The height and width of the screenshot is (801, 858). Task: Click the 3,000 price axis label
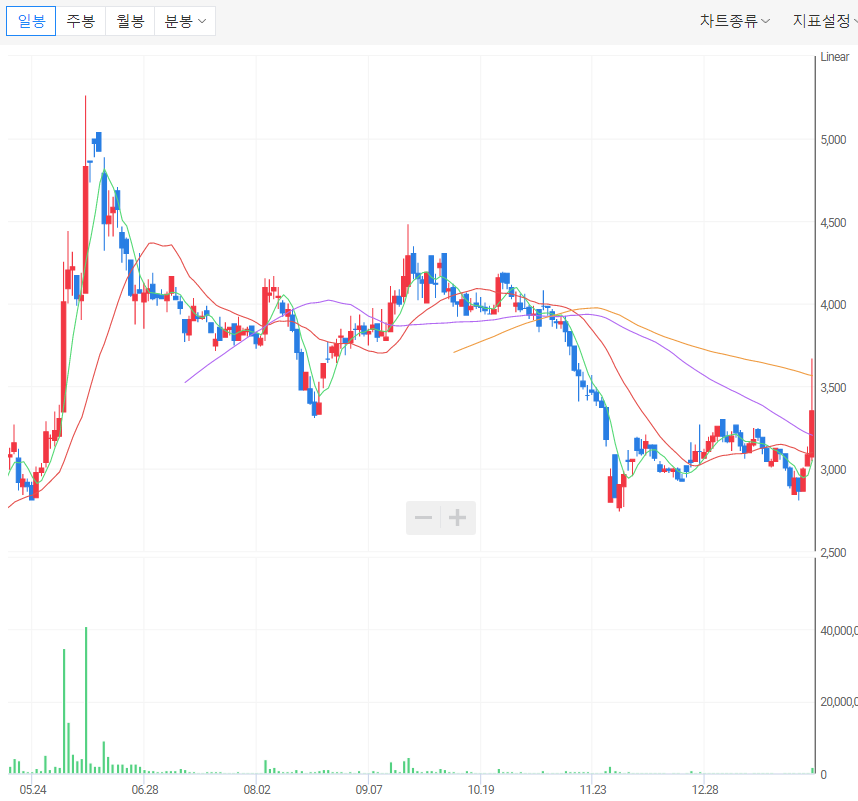pos(833,470)
